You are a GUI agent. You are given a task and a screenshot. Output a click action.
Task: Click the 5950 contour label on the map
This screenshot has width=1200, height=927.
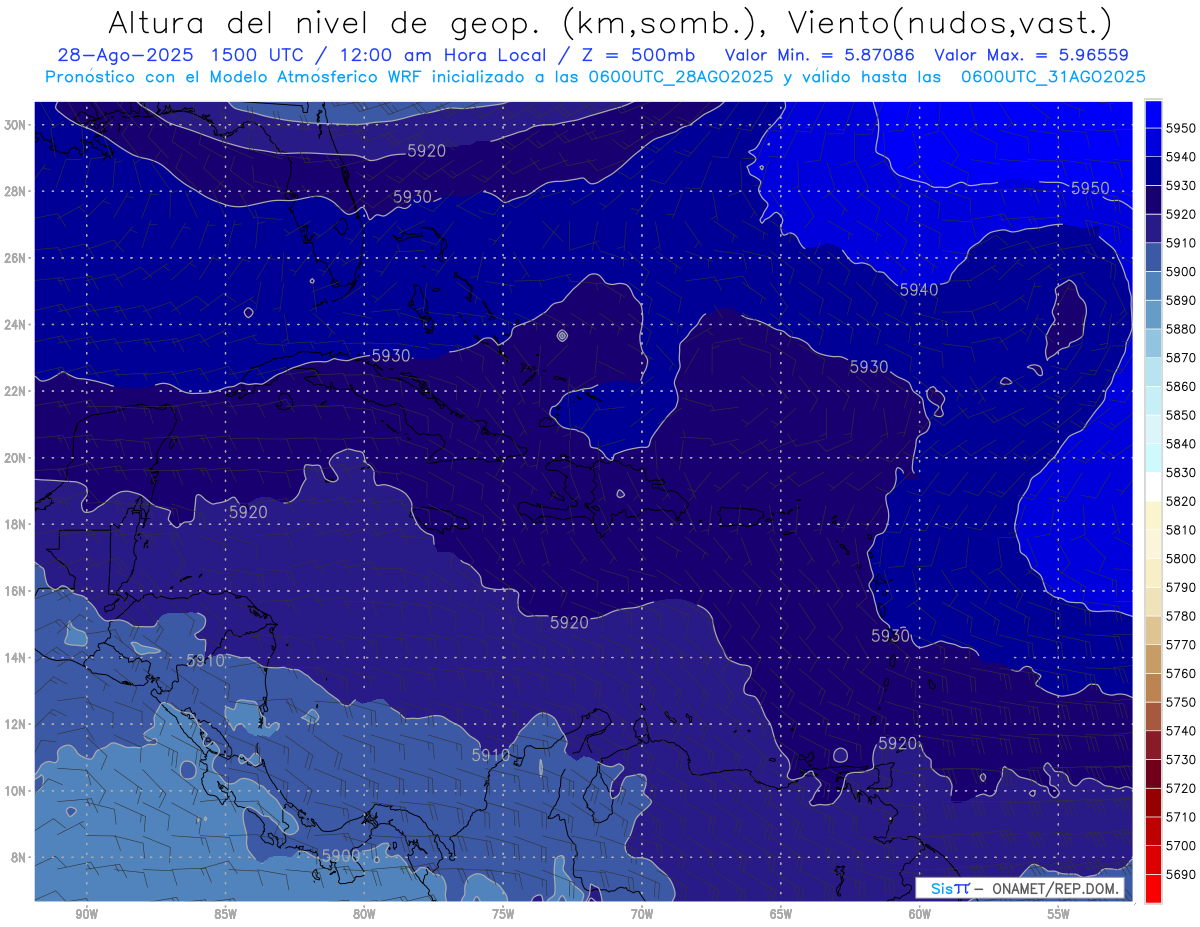point(1090,188)
